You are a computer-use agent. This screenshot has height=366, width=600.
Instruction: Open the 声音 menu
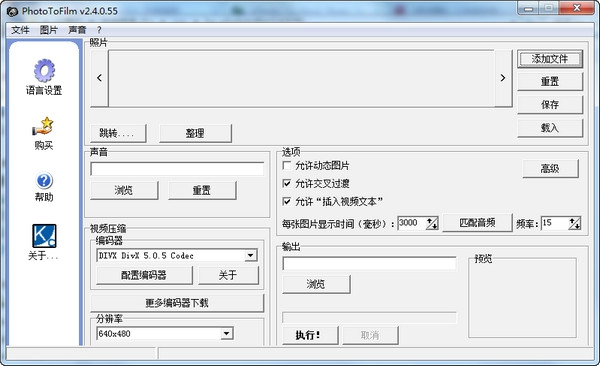click(x=77, y=30)
